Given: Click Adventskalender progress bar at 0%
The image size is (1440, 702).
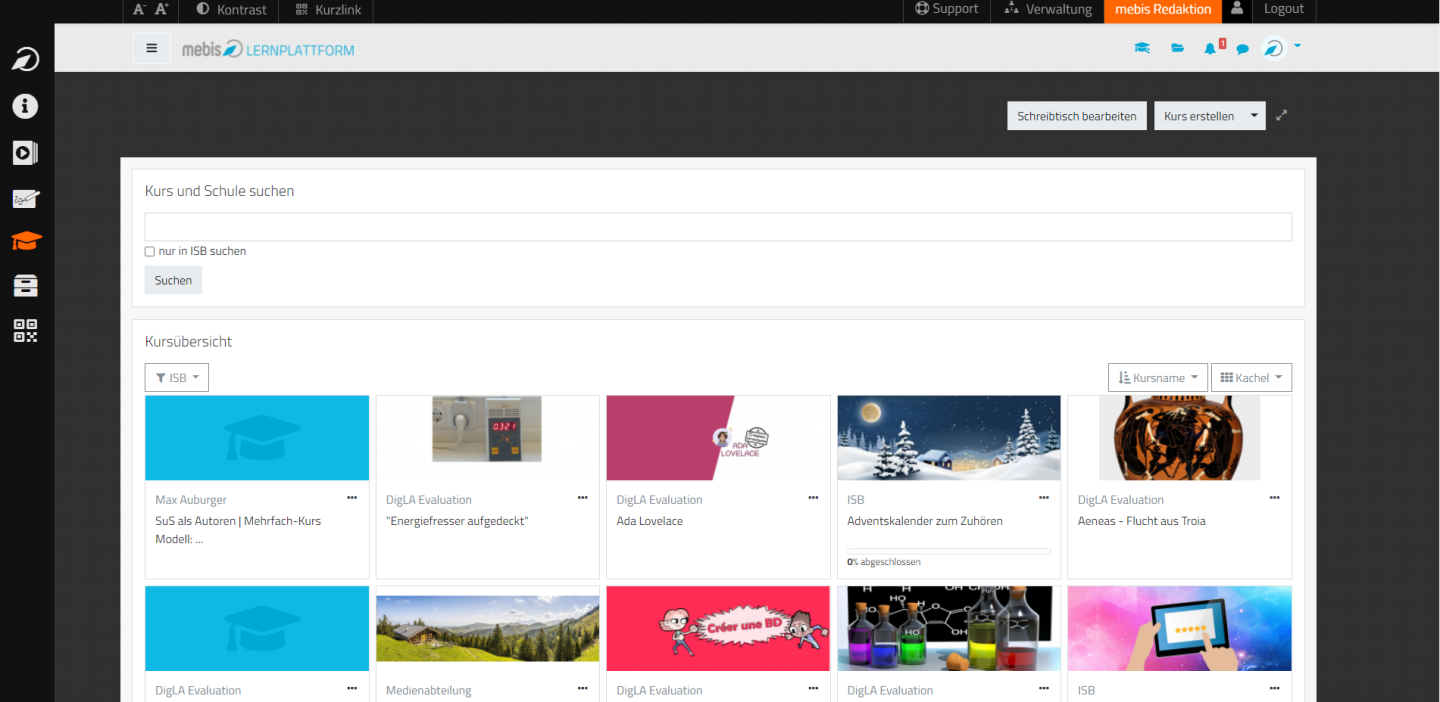Looking at the screenshot, I should tap(949, 551).
